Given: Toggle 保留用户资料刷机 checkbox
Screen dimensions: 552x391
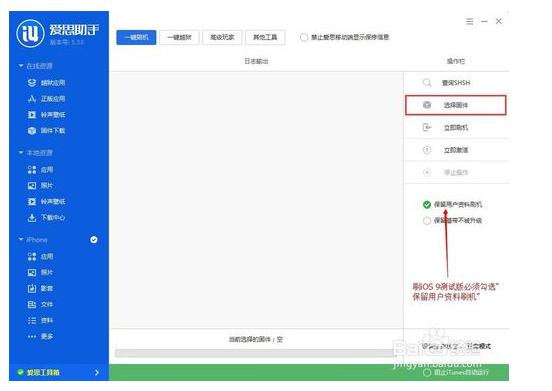Looking at the screenshot, I should tap(427, 204).
